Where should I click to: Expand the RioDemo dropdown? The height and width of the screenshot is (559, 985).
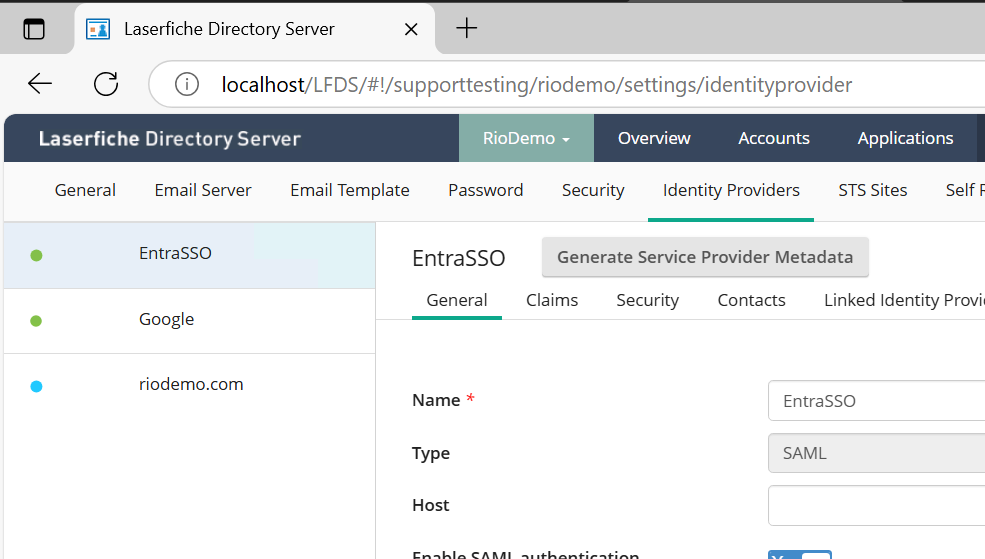[526, 138]
